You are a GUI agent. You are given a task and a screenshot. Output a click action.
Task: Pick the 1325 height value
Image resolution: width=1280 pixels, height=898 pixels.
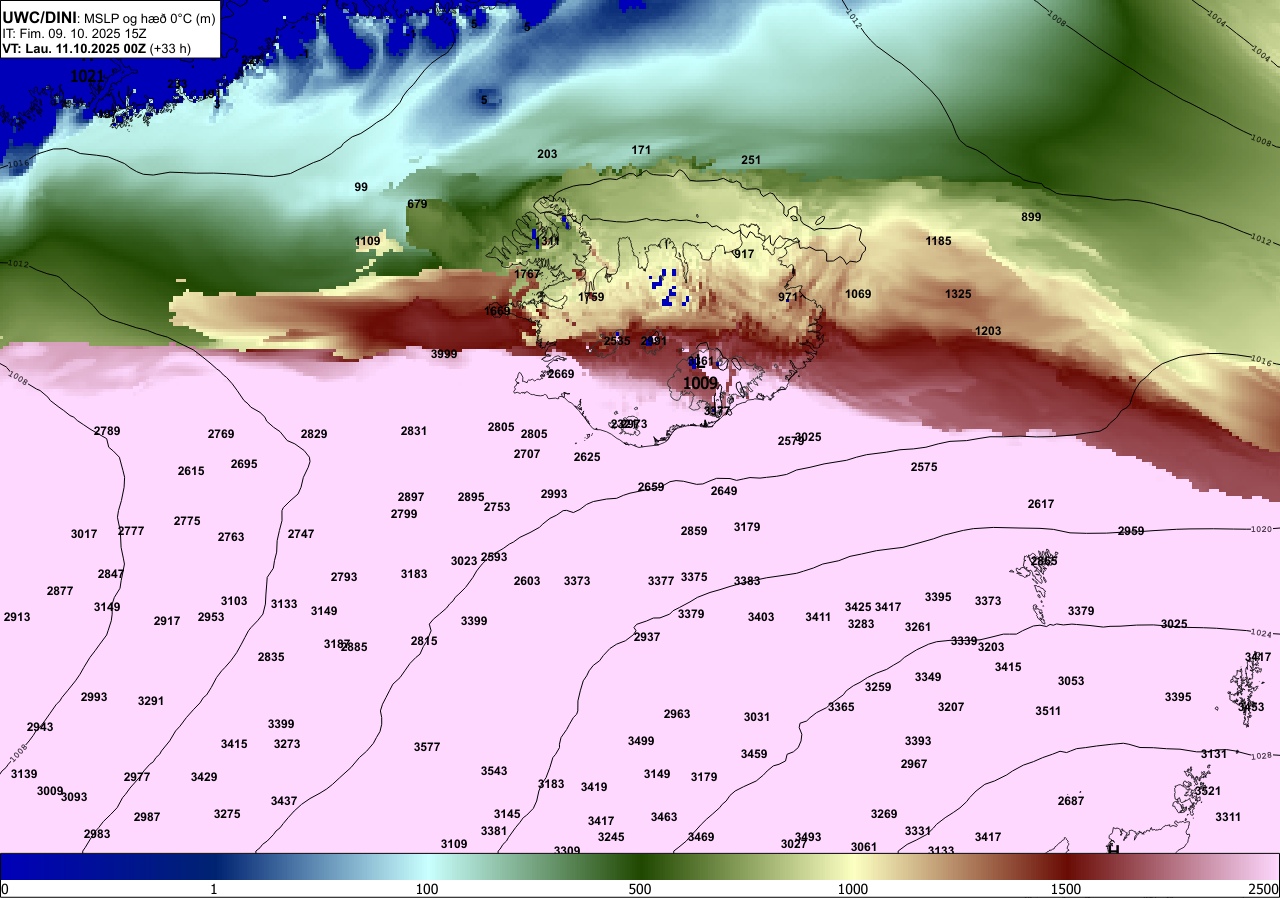pos(958,294)
